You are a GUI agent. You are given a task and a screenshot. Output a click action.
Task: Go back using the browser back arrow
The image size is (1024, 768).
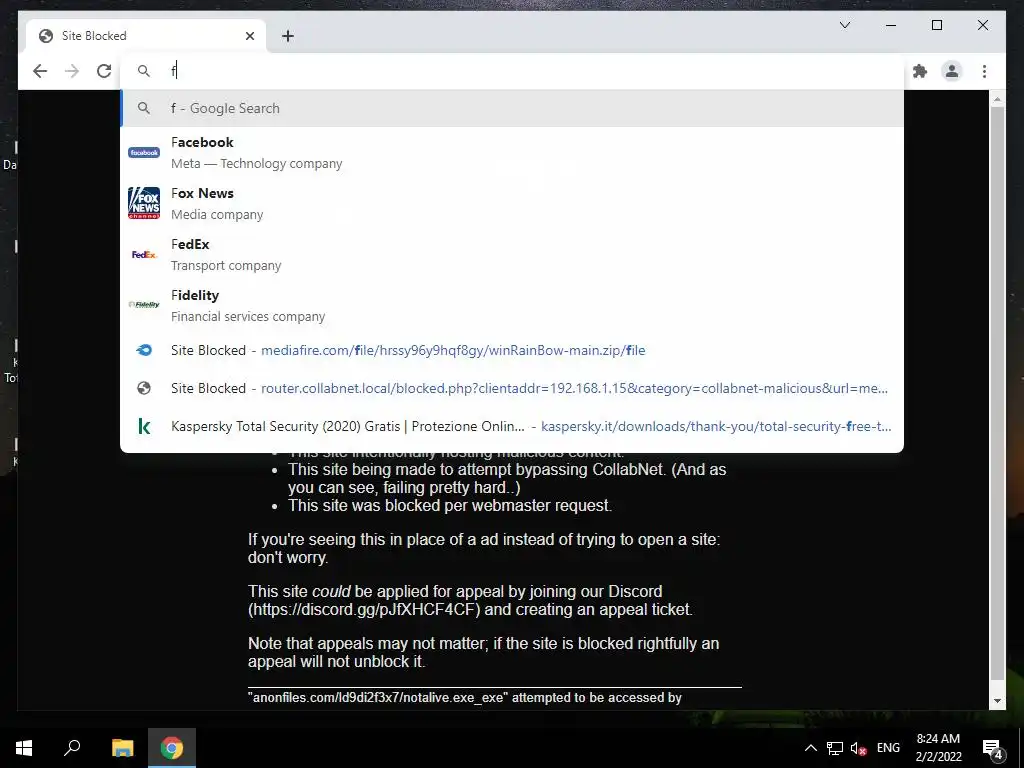tap(40, 71)
